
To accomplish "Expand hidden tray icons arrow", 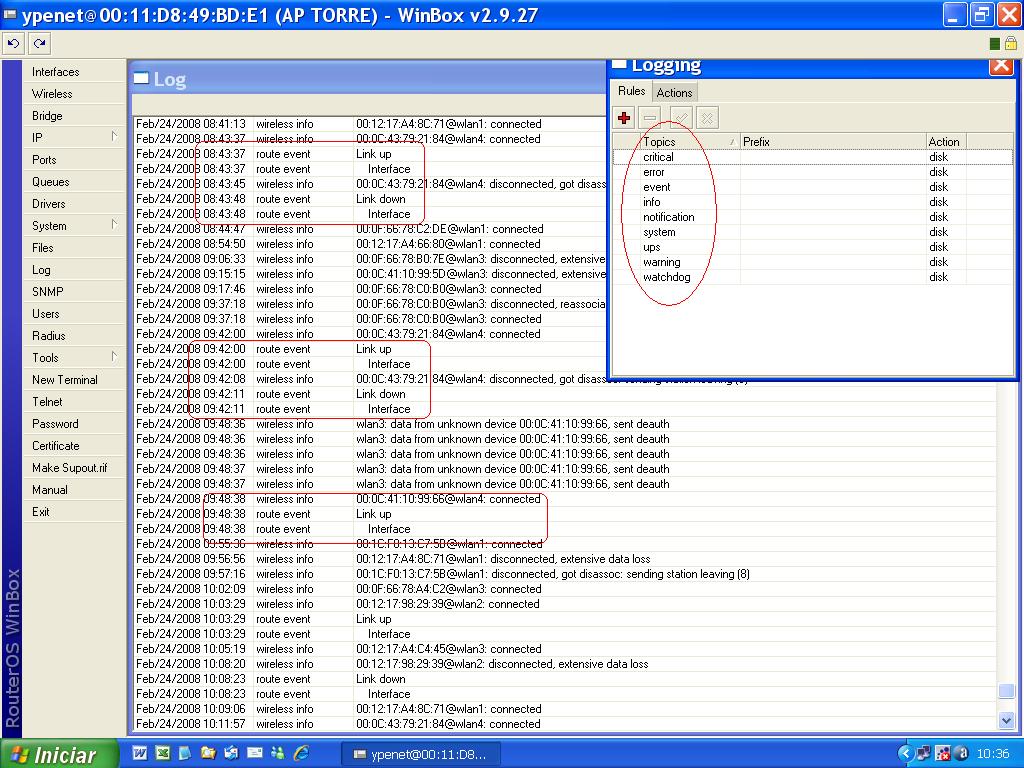I will [905, 754].
